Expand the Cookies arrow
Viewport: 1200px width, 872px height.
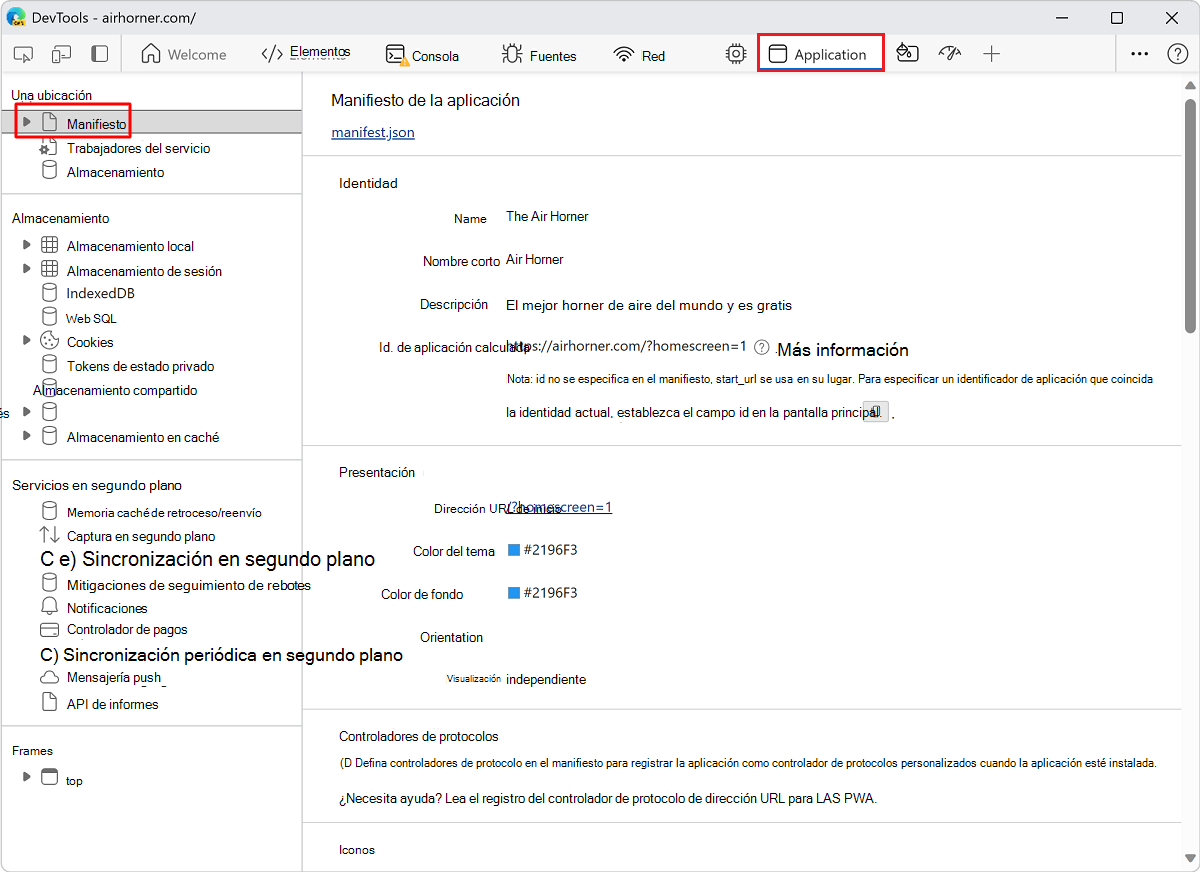[x=27, y=340]
